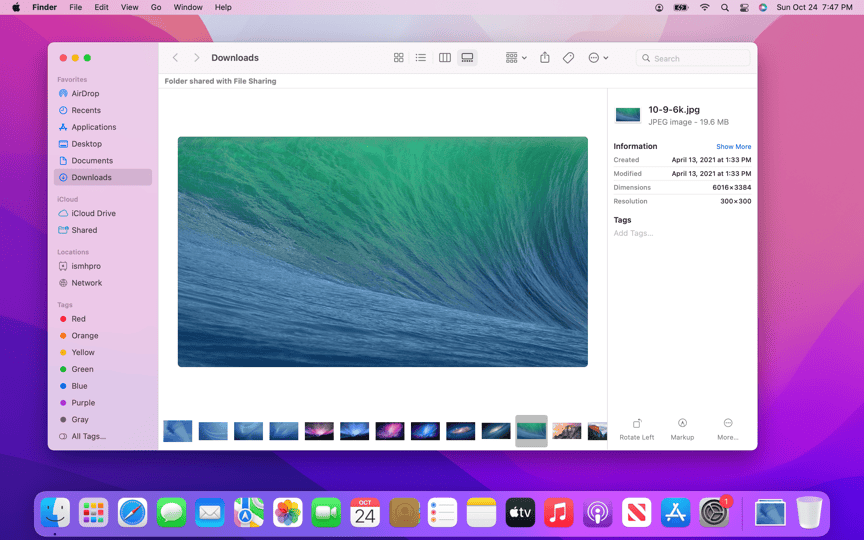Select the Purple tag in sidebar
864x540 pixels.
pos(103,403)
